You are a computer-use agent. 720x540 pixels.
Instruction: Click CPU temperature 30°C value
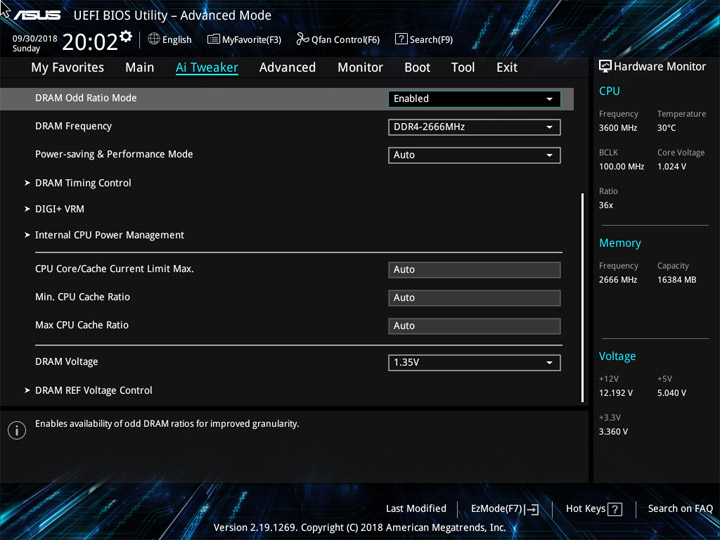(666, 128)
